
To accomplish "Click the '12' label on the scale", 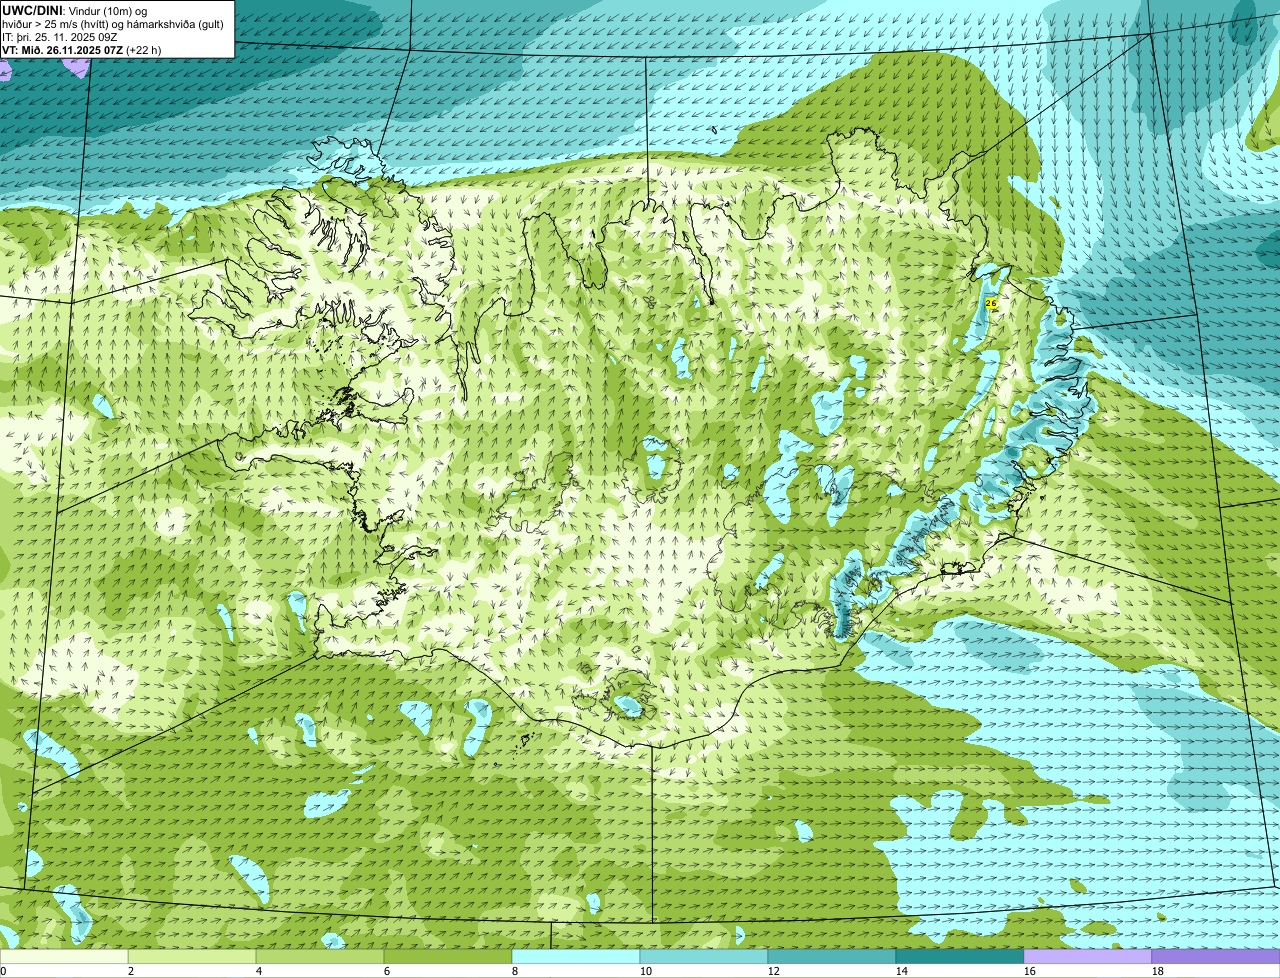I will point(774,971).
